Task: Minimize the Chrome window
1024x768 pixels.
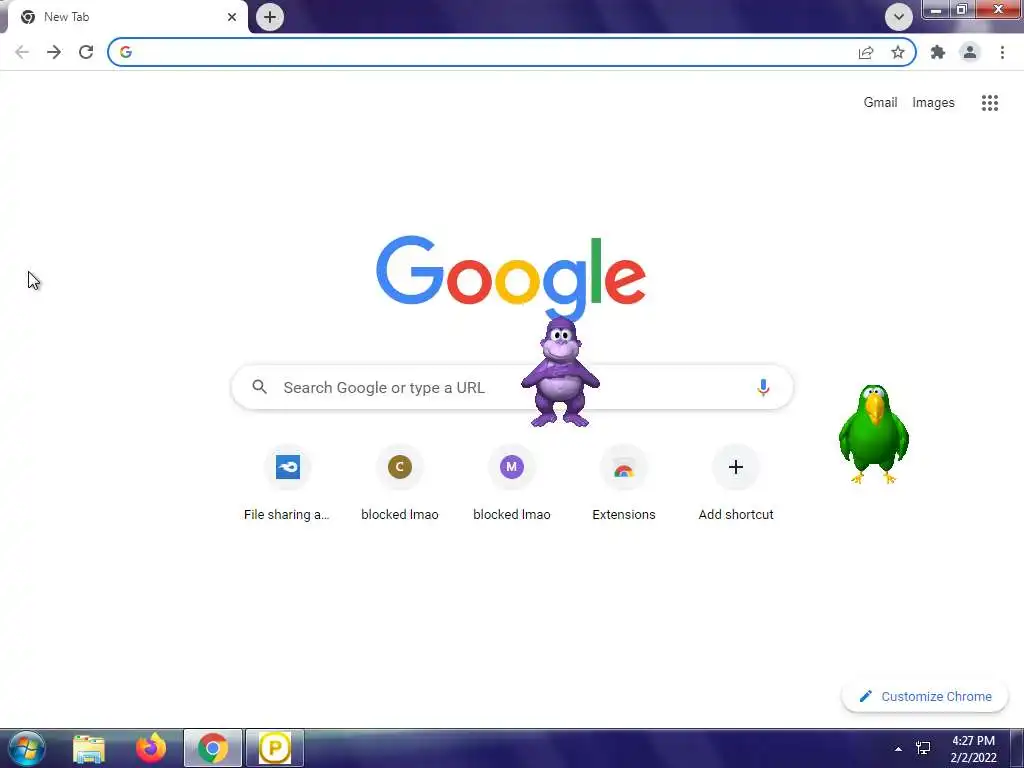Action: (x=936, y=9)
